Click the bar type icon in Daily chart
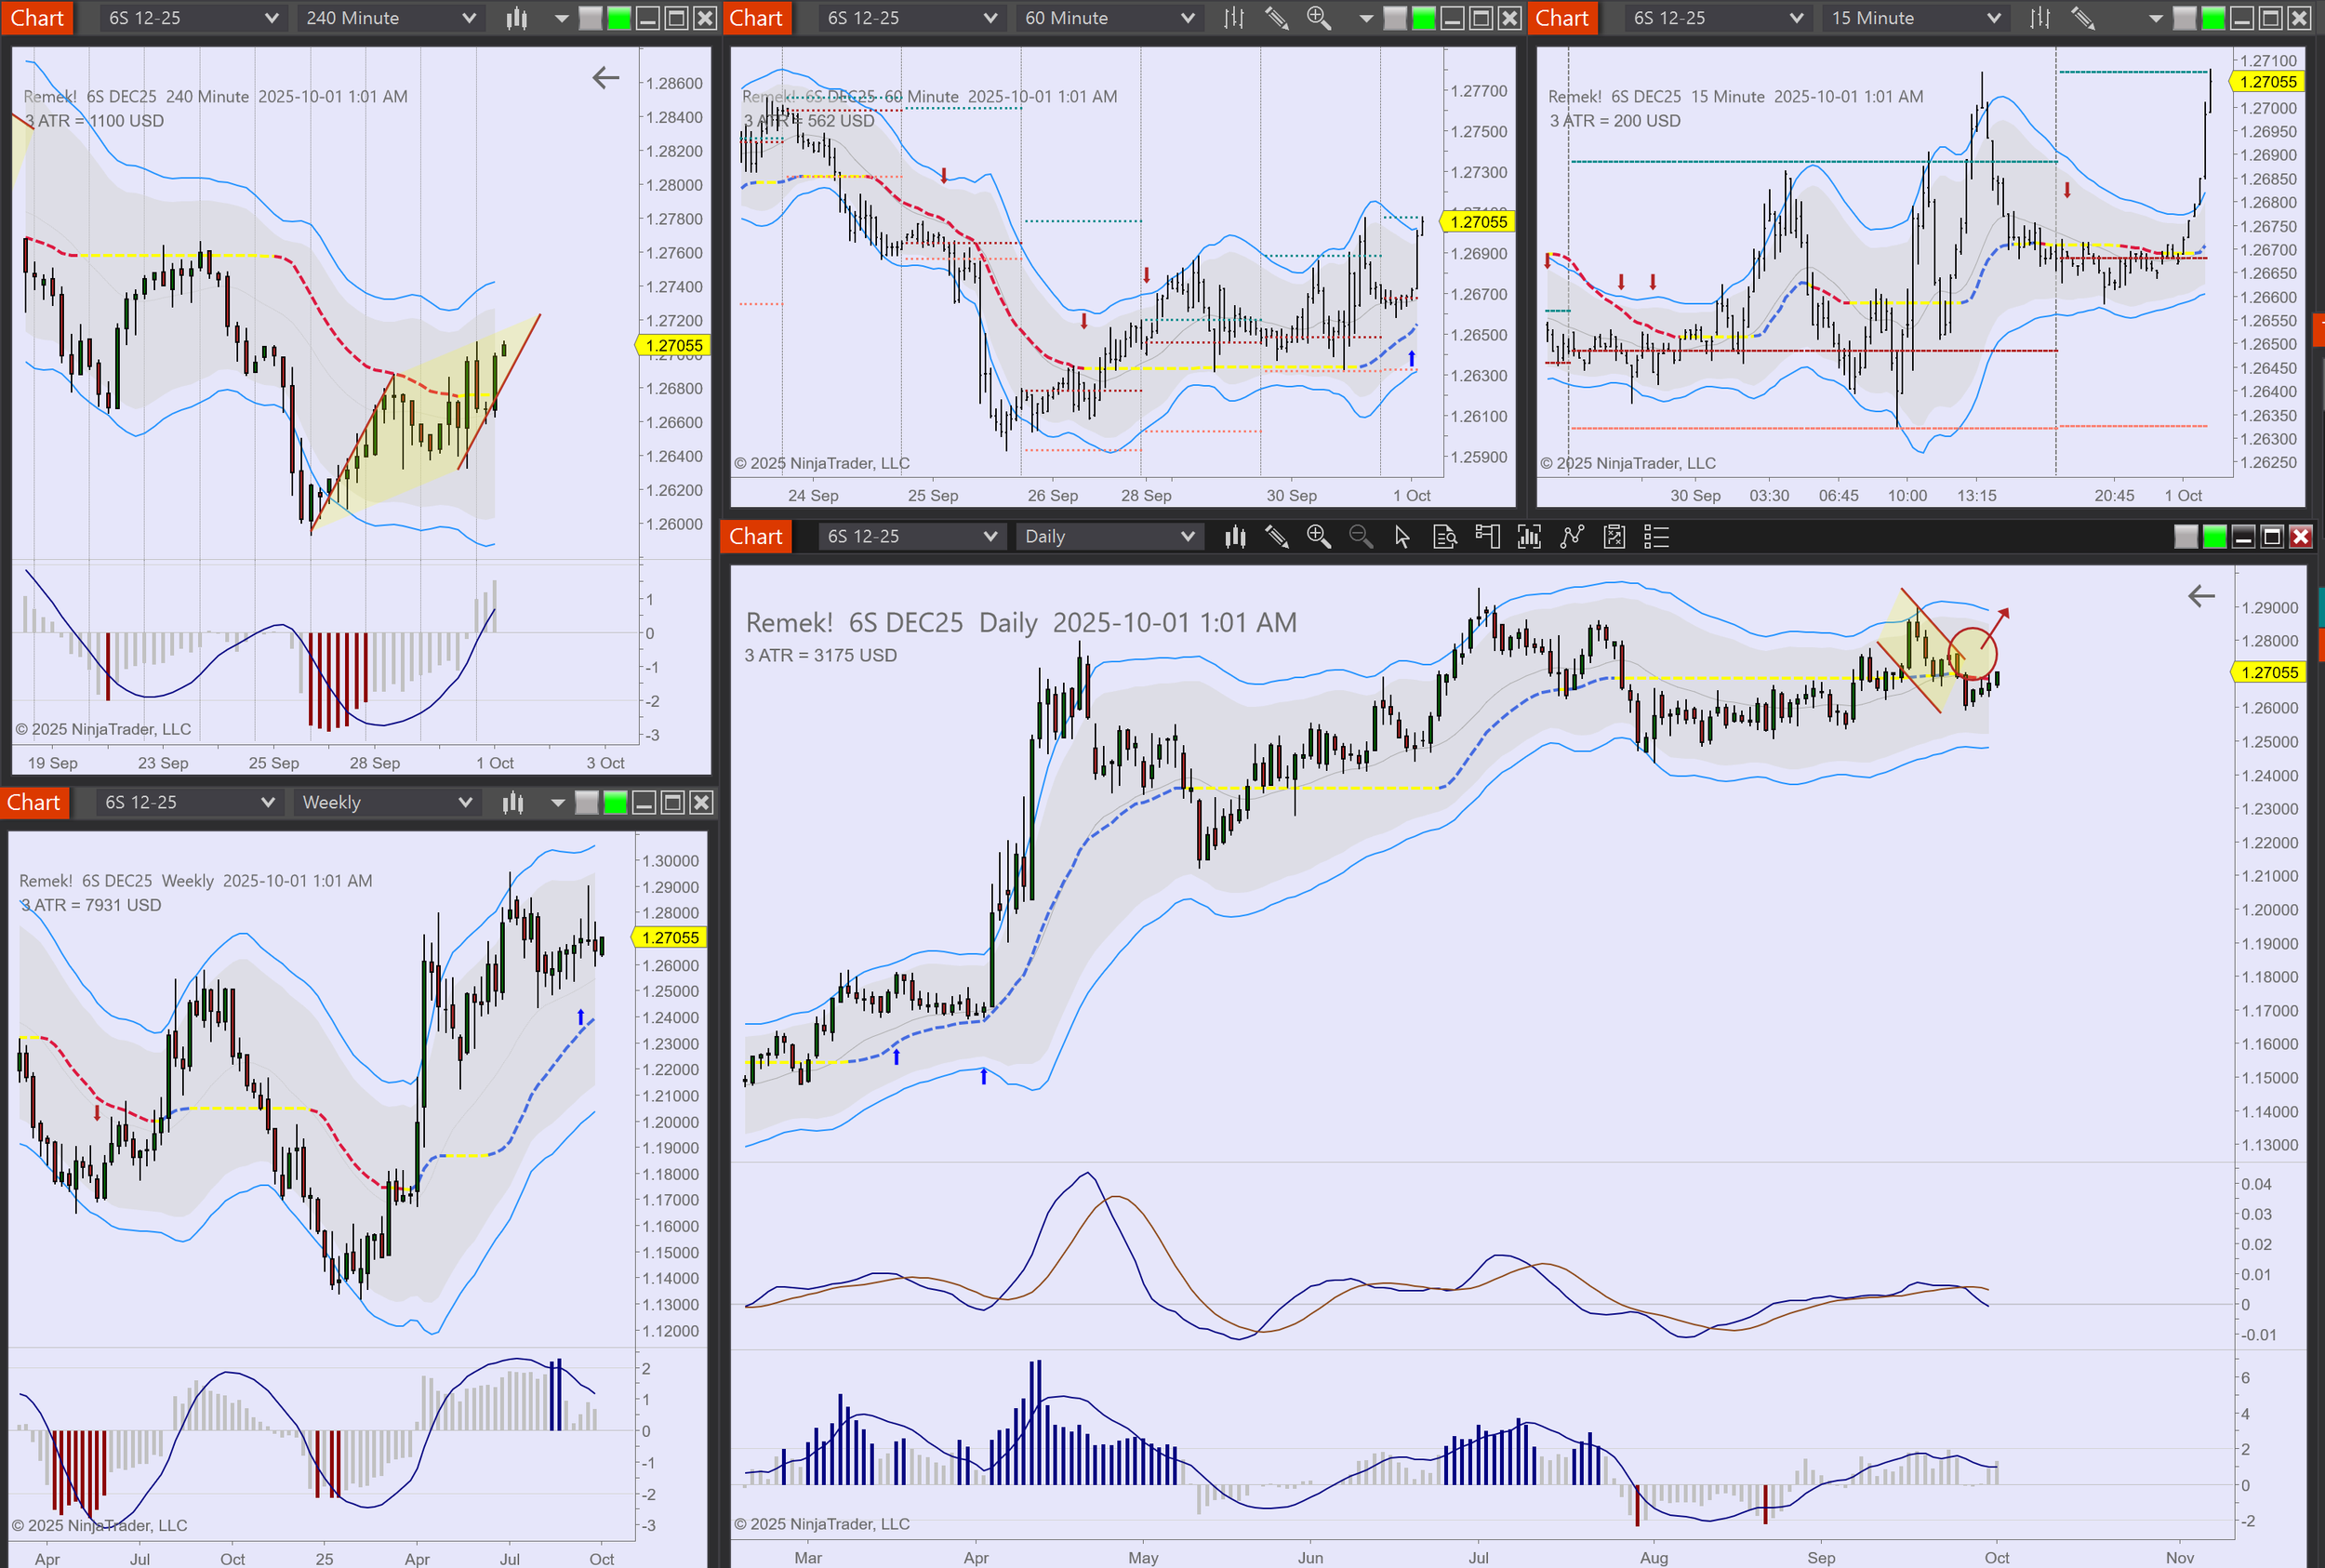Image resolution: width=2325 pixels, height=1568 pixels. (1235, 537)
